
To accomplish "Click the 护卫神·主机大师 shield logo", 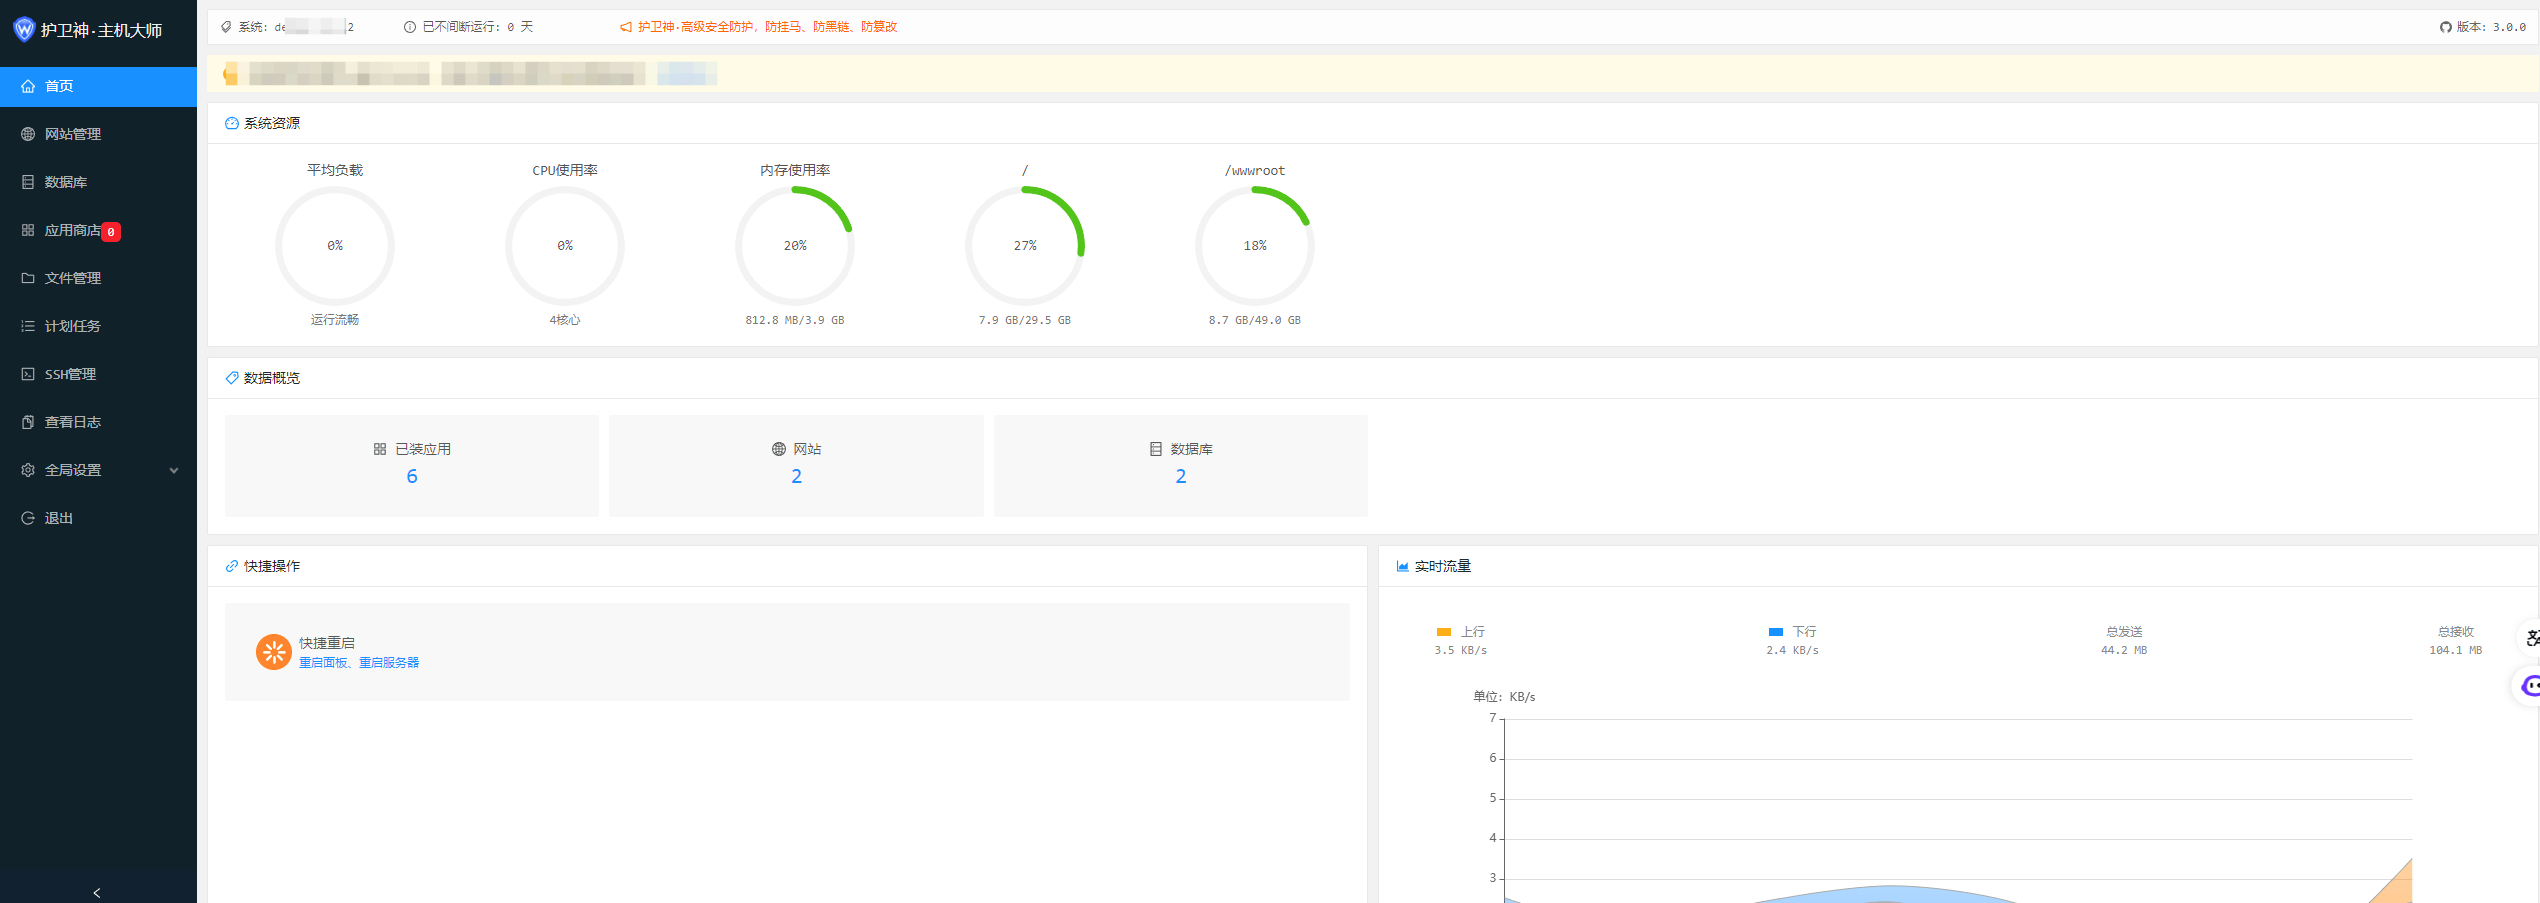I will coord(24,30).
